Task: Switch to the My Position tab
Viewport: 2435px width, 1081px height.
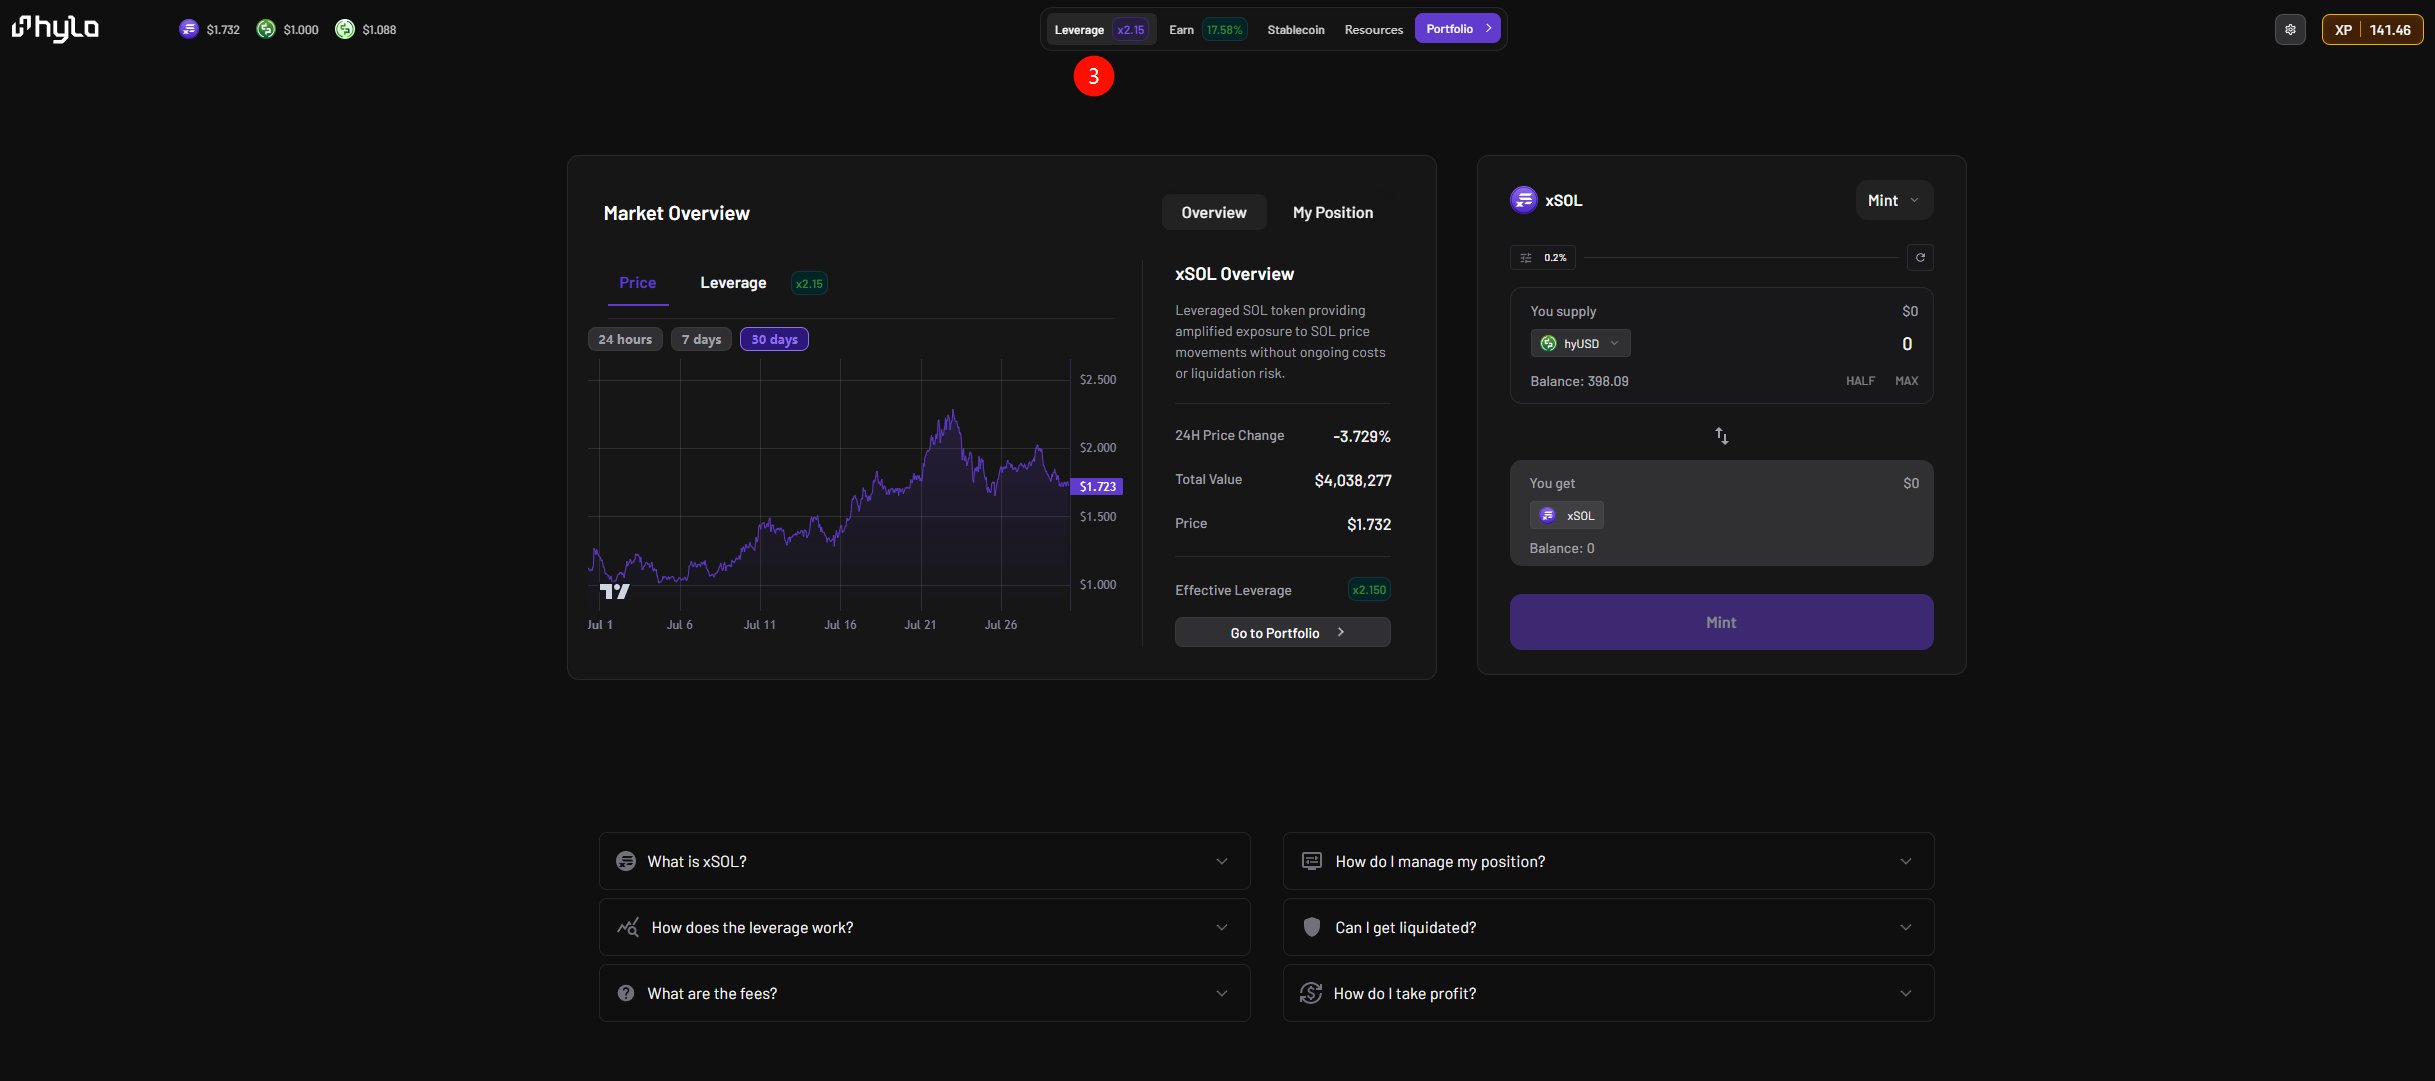Action: pos(1332,212)
